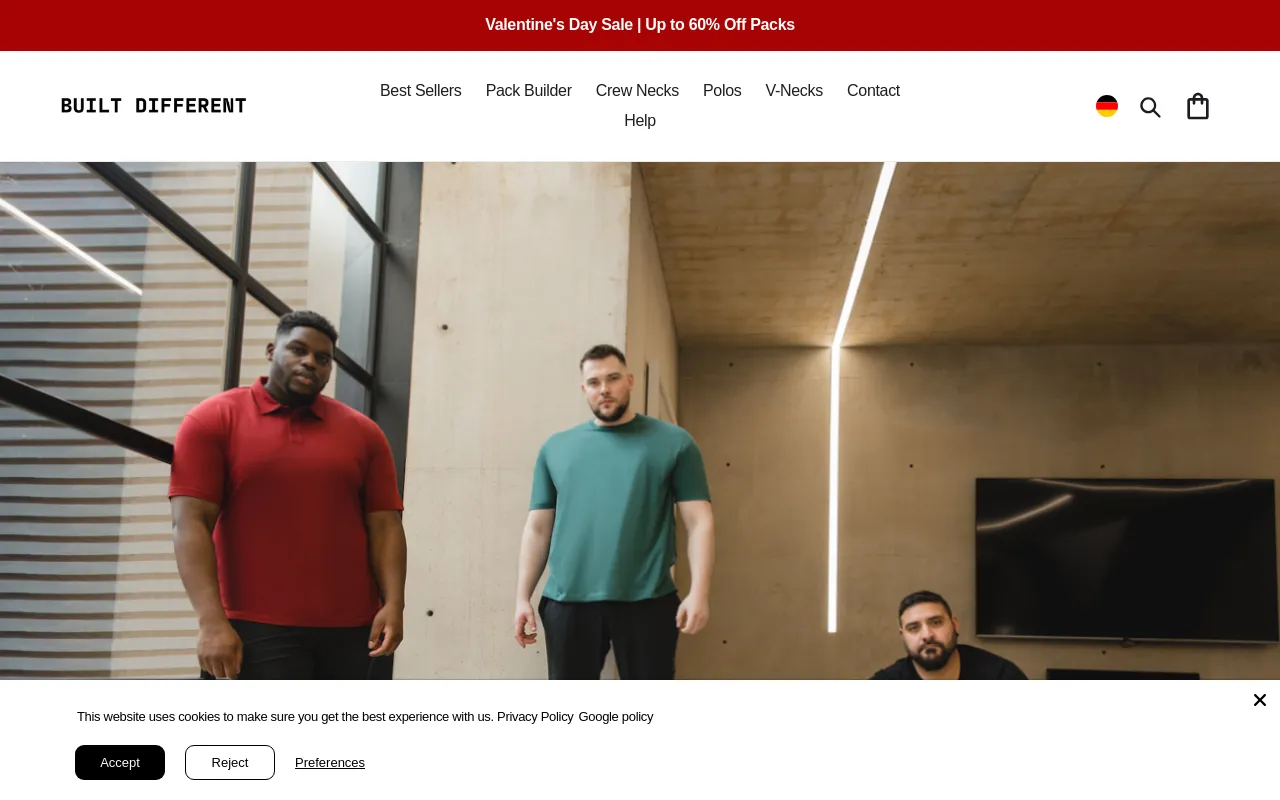This screenshot has width=1280, height=800.
Task: Open cookie Preferences link
Action: click(330, 763)
